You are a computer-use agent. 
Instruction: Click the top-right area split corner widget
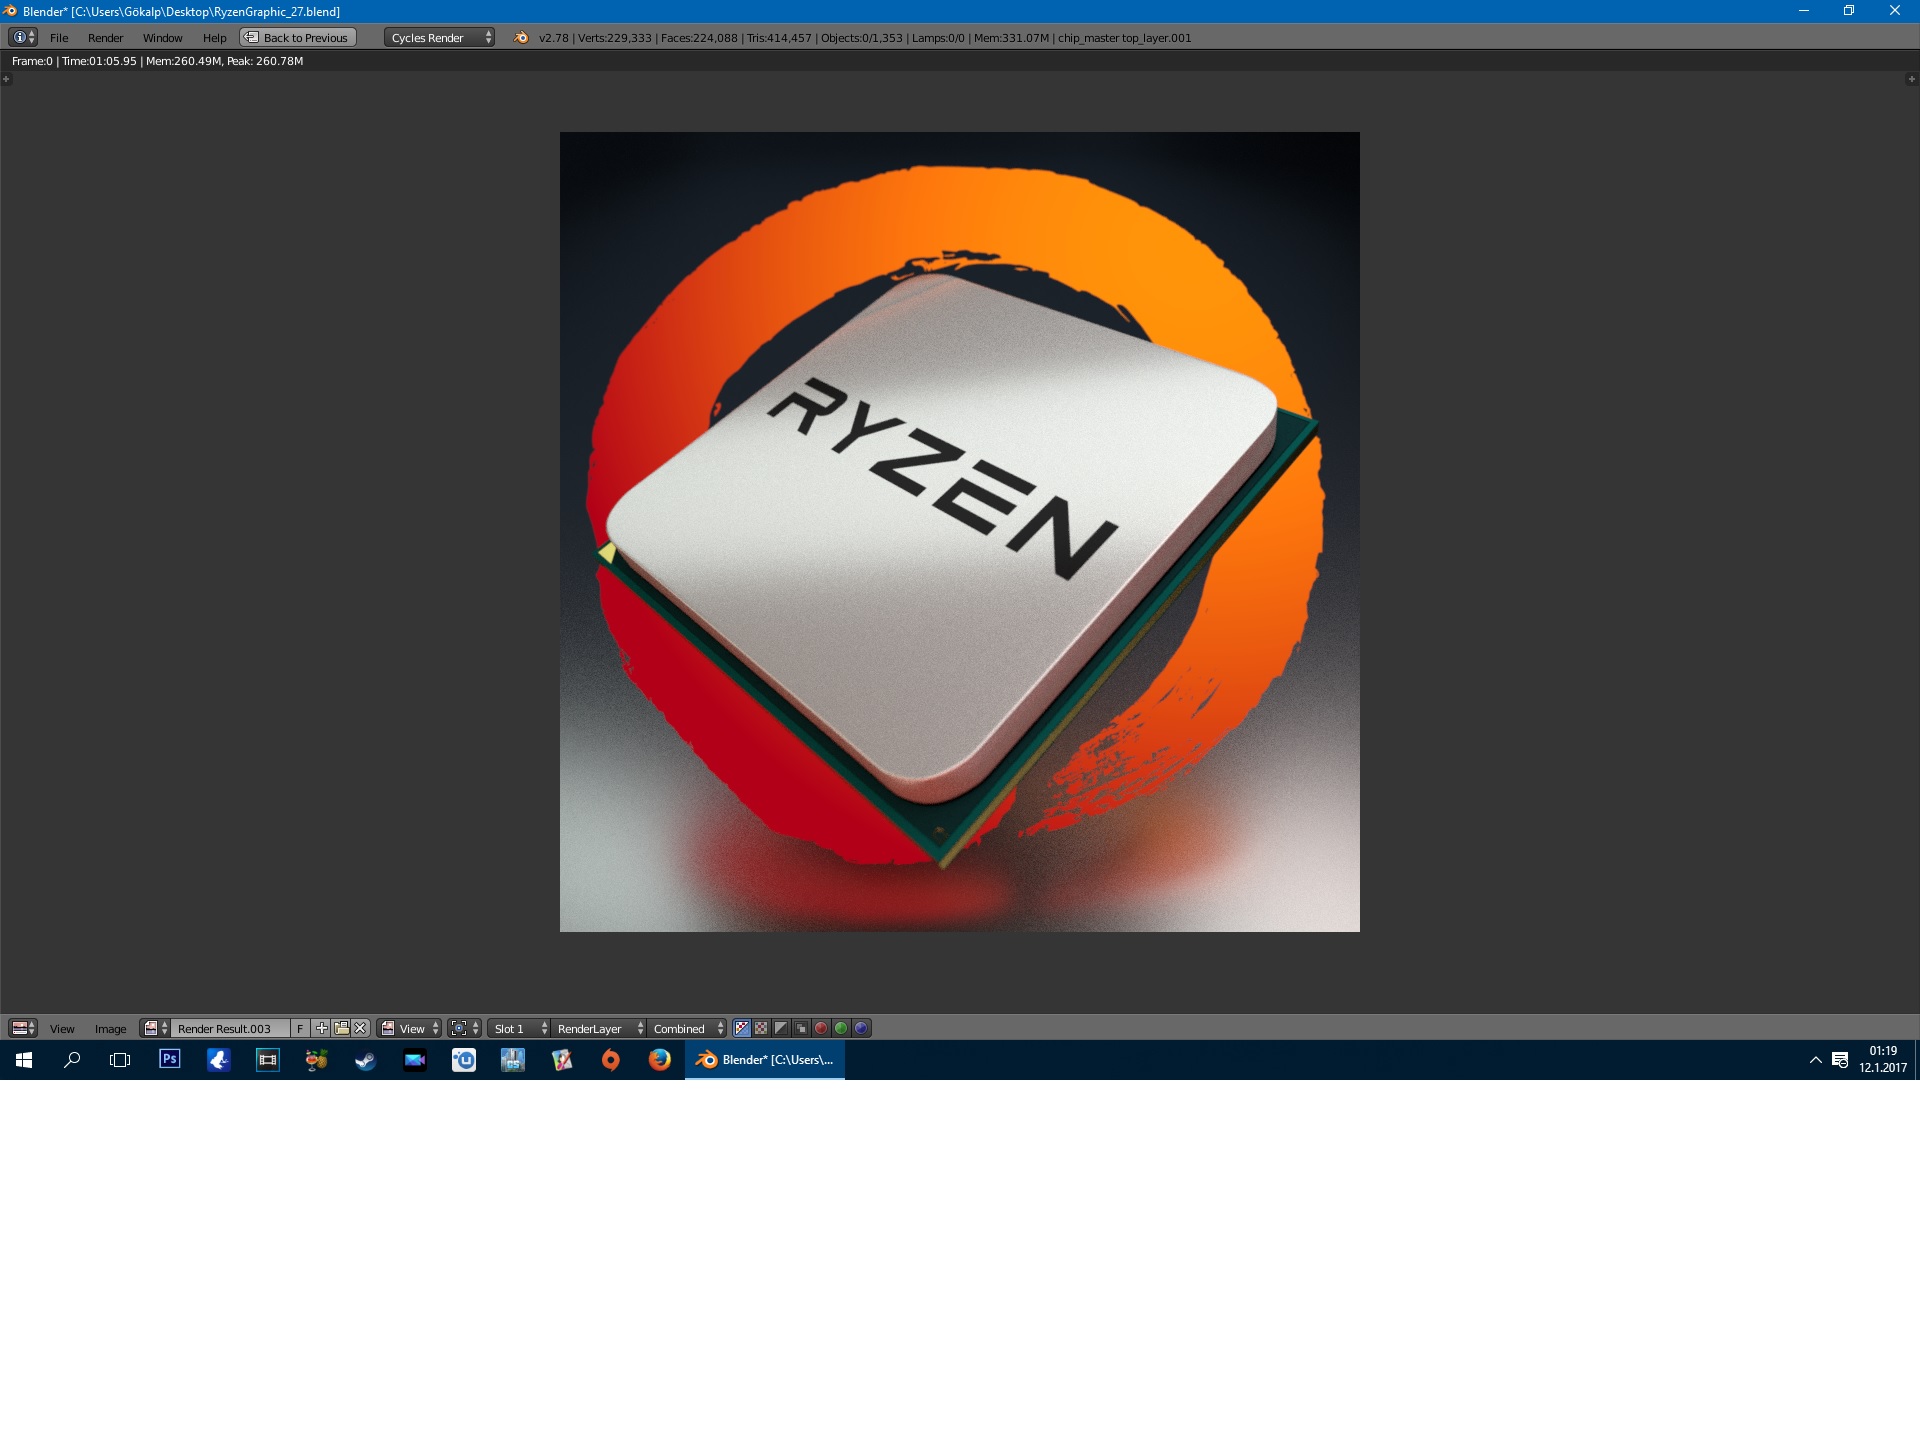[x=1912, y=78]
